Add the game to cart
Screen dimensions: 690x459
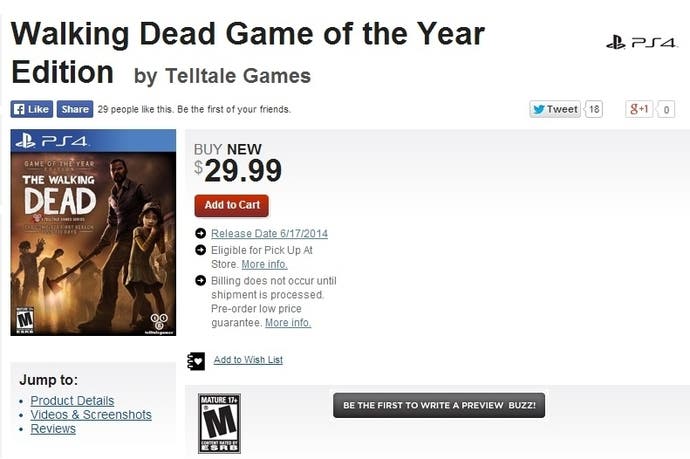(x=231, y=206)
